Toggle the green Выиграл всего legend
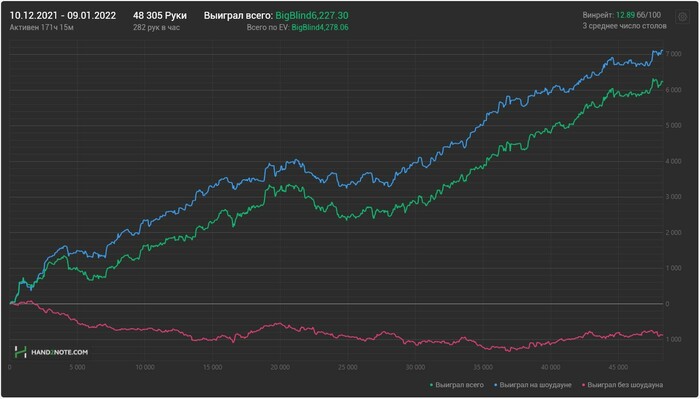The height and width of the screenshot is (399, 700). click(457, 384)
